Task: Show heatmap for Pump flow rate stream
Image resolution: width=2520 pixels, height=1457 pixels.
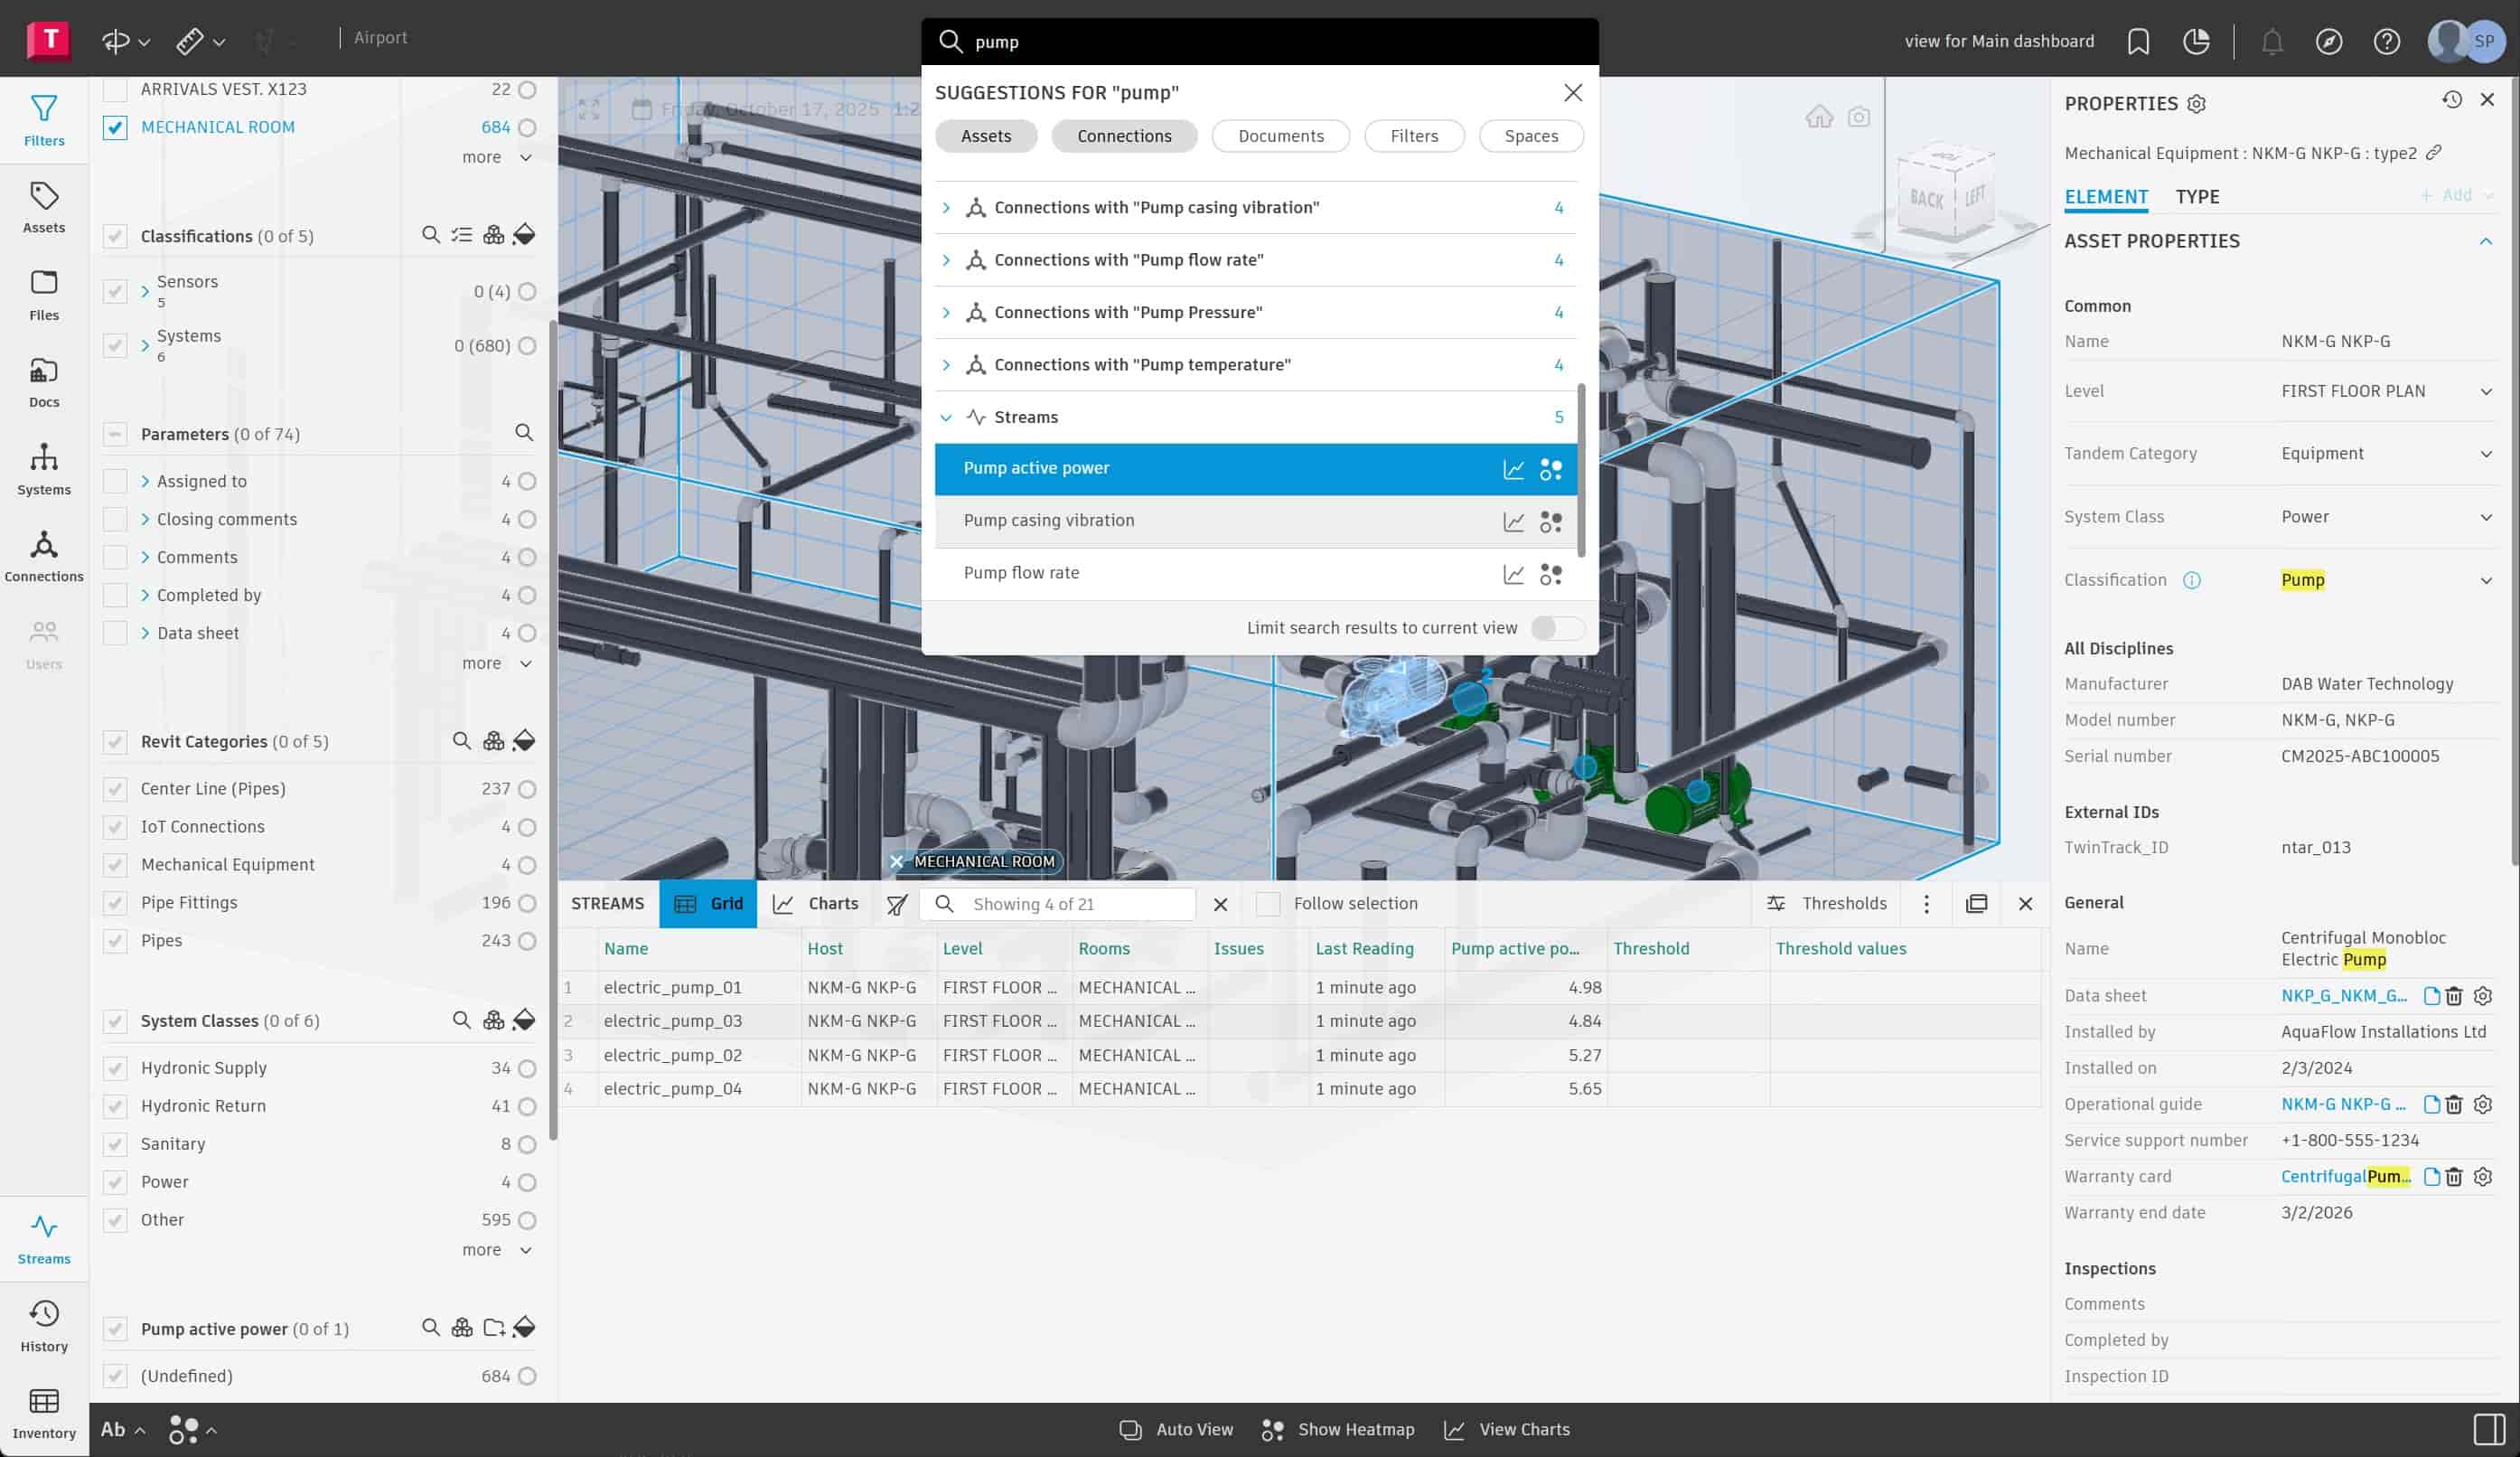Action: [x=1550, y=574]
